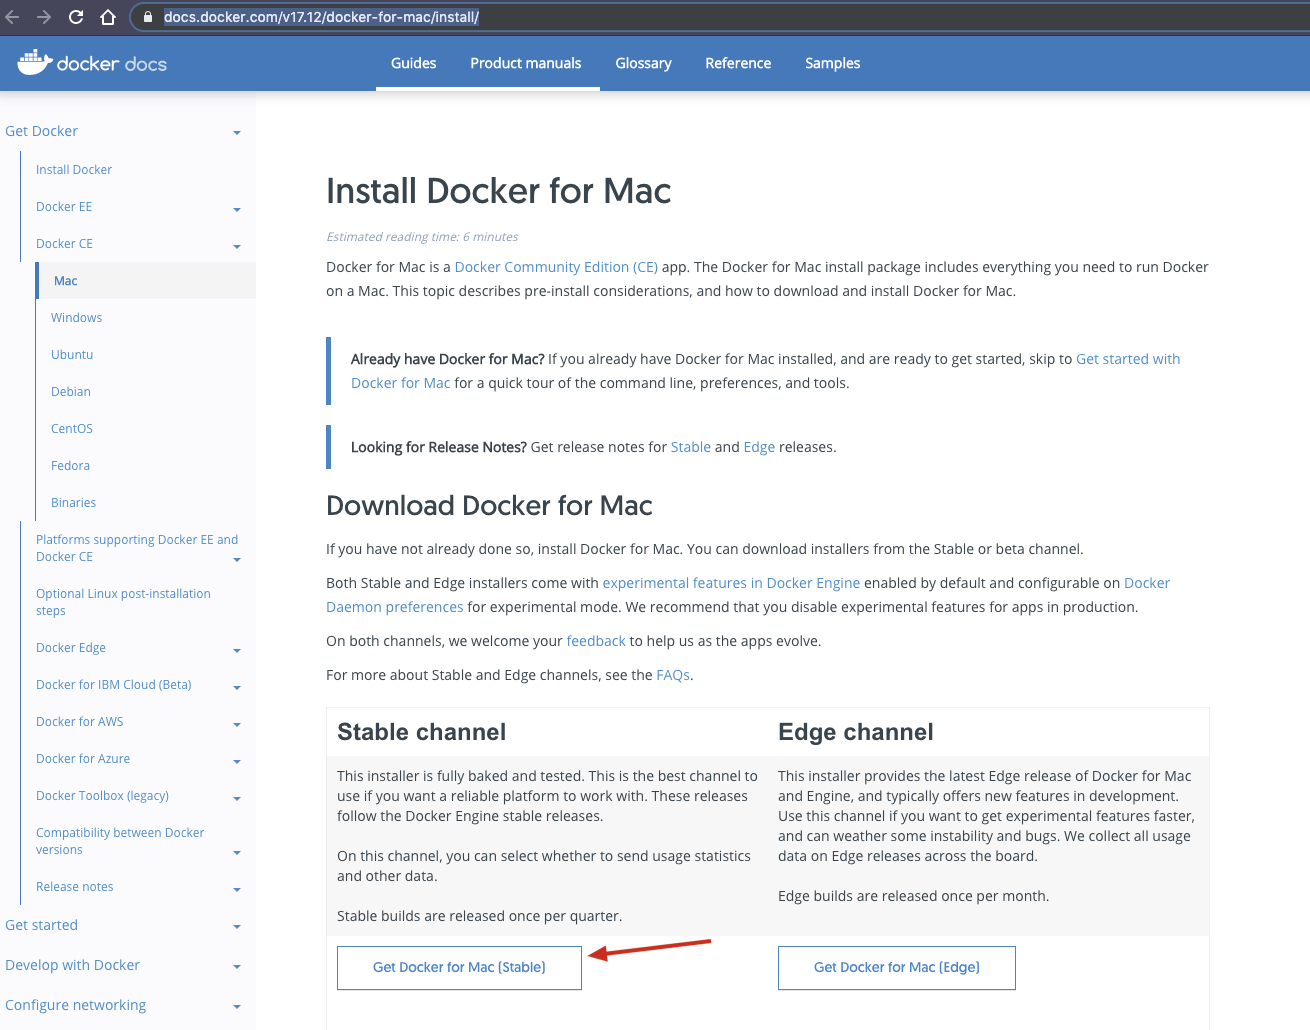The width and height of the screenshot is (1310, 1030).
Task: Expand the Docker Edge sidebar arrow
Action: coord(237,651)
